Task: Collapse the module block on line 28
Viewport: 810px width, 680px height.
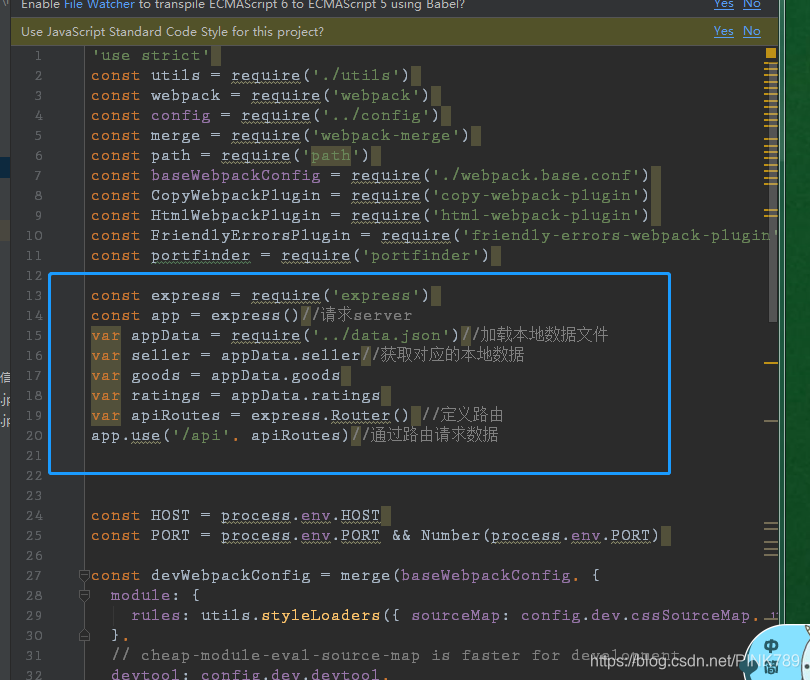Action: coord(84,594)
